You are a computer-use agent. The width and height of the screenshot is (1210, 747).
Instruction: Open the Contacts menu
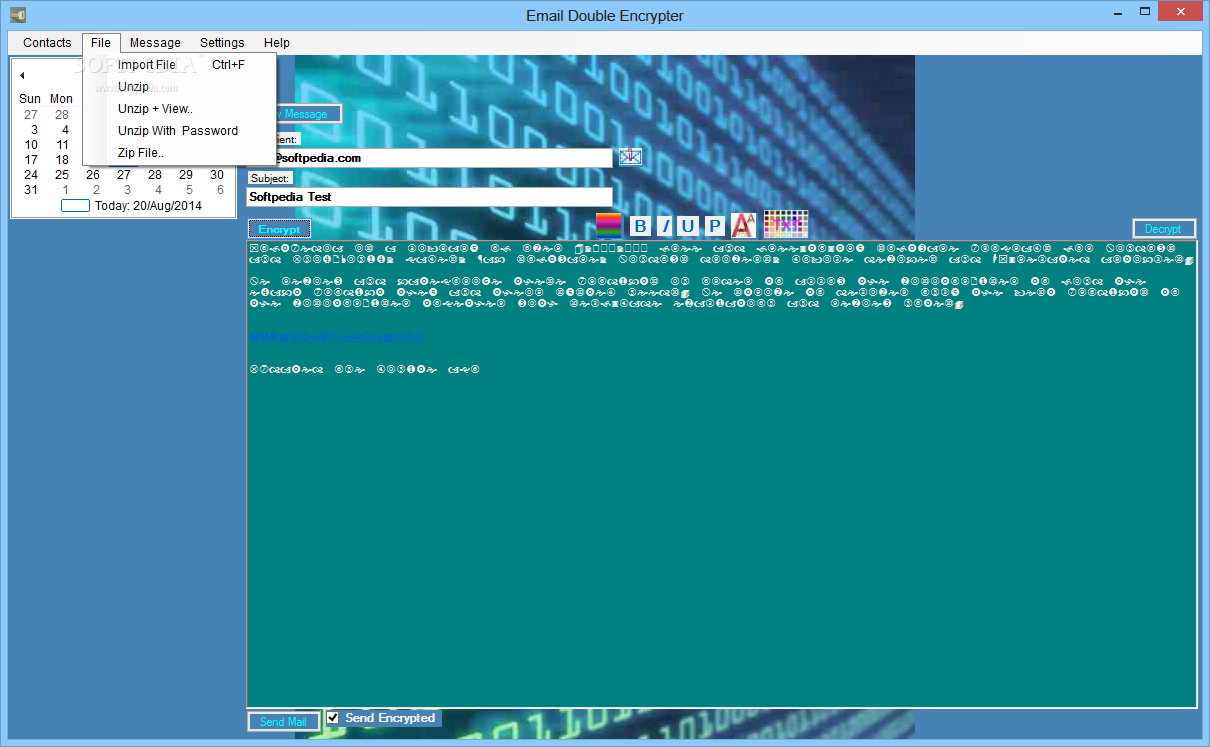click(47, 43)
